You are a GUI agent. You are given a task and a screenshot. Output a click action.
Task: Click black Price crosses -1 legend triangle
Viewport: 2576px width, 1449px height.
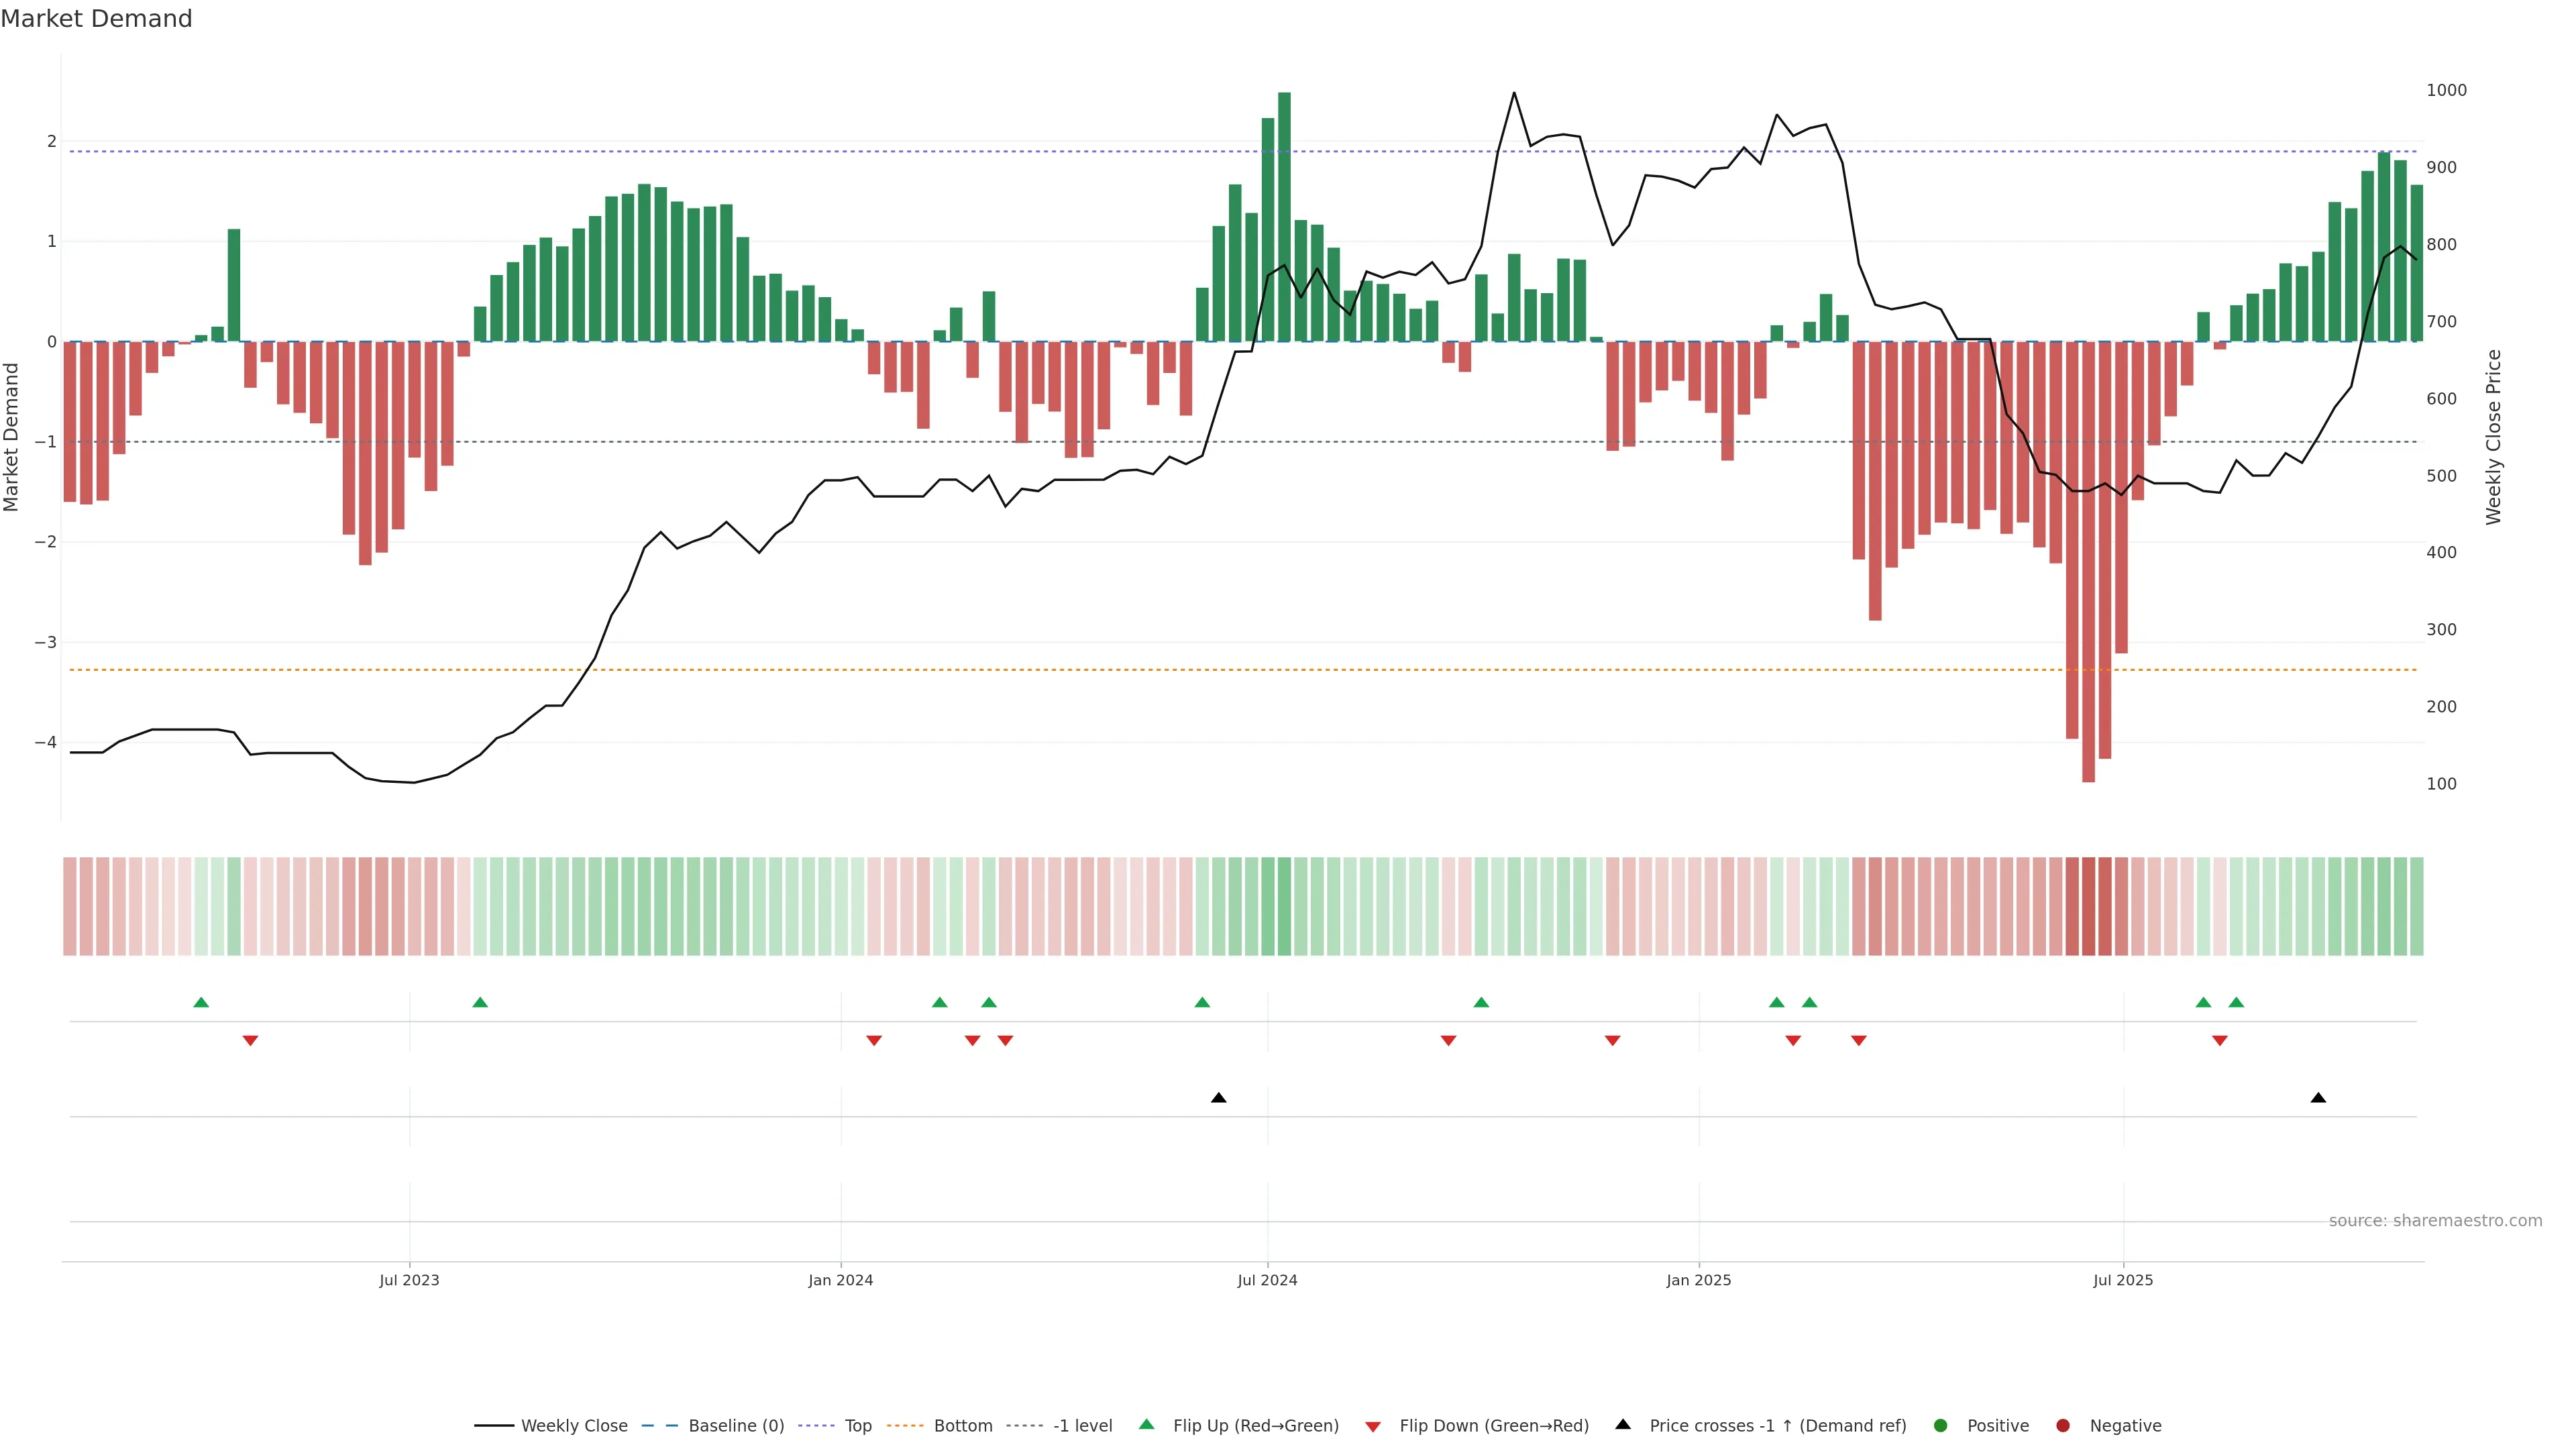click(1623, 1425)
